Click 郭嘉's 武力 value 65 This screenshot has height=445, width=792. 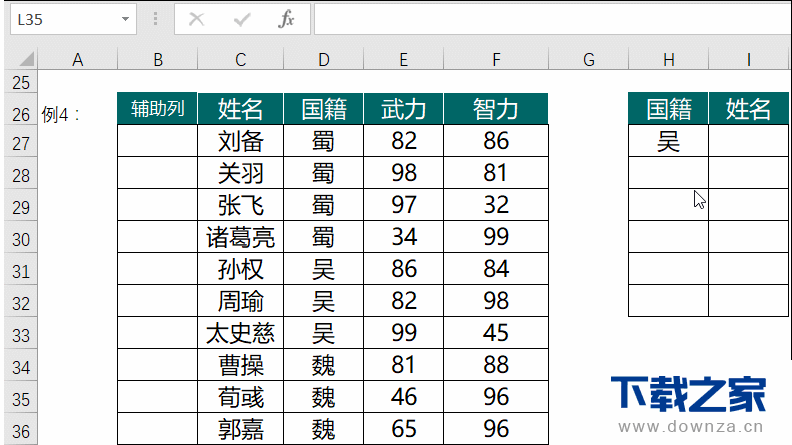point(404,429)
